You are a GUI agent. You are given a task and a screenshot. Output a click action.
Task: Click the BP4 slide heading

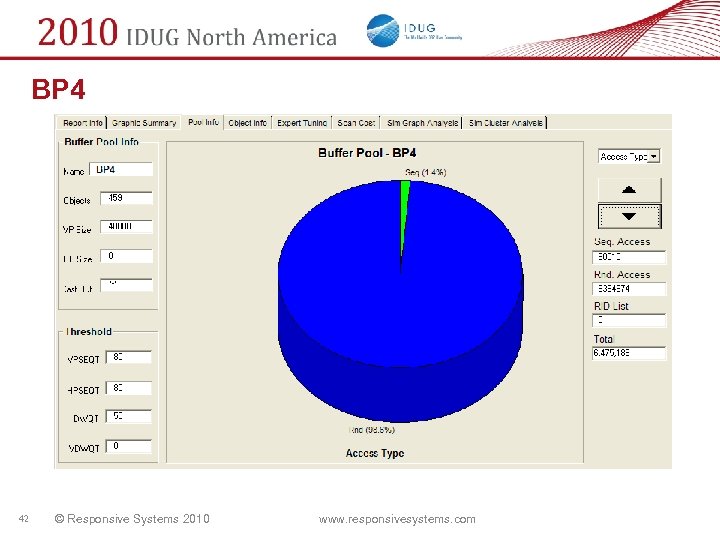(x=59, y=89)
